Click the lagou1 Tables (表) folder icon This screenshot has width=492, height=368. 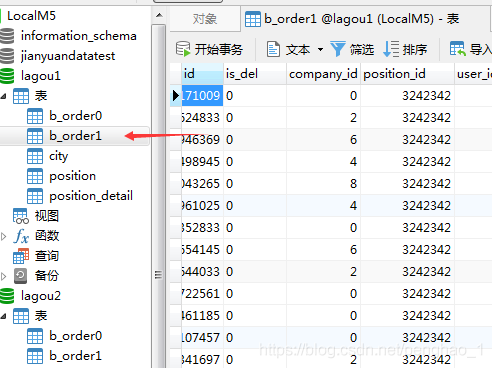(x=21, y=96)
